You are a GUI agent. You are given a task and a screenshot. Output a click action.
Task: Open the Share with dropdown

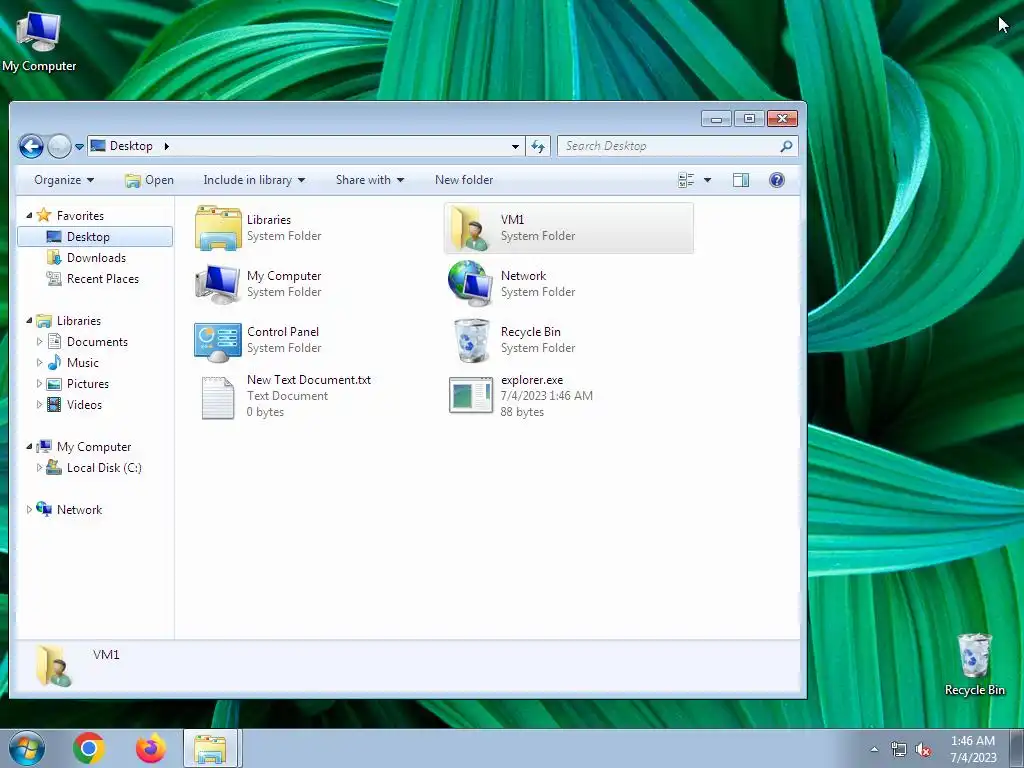370,180
